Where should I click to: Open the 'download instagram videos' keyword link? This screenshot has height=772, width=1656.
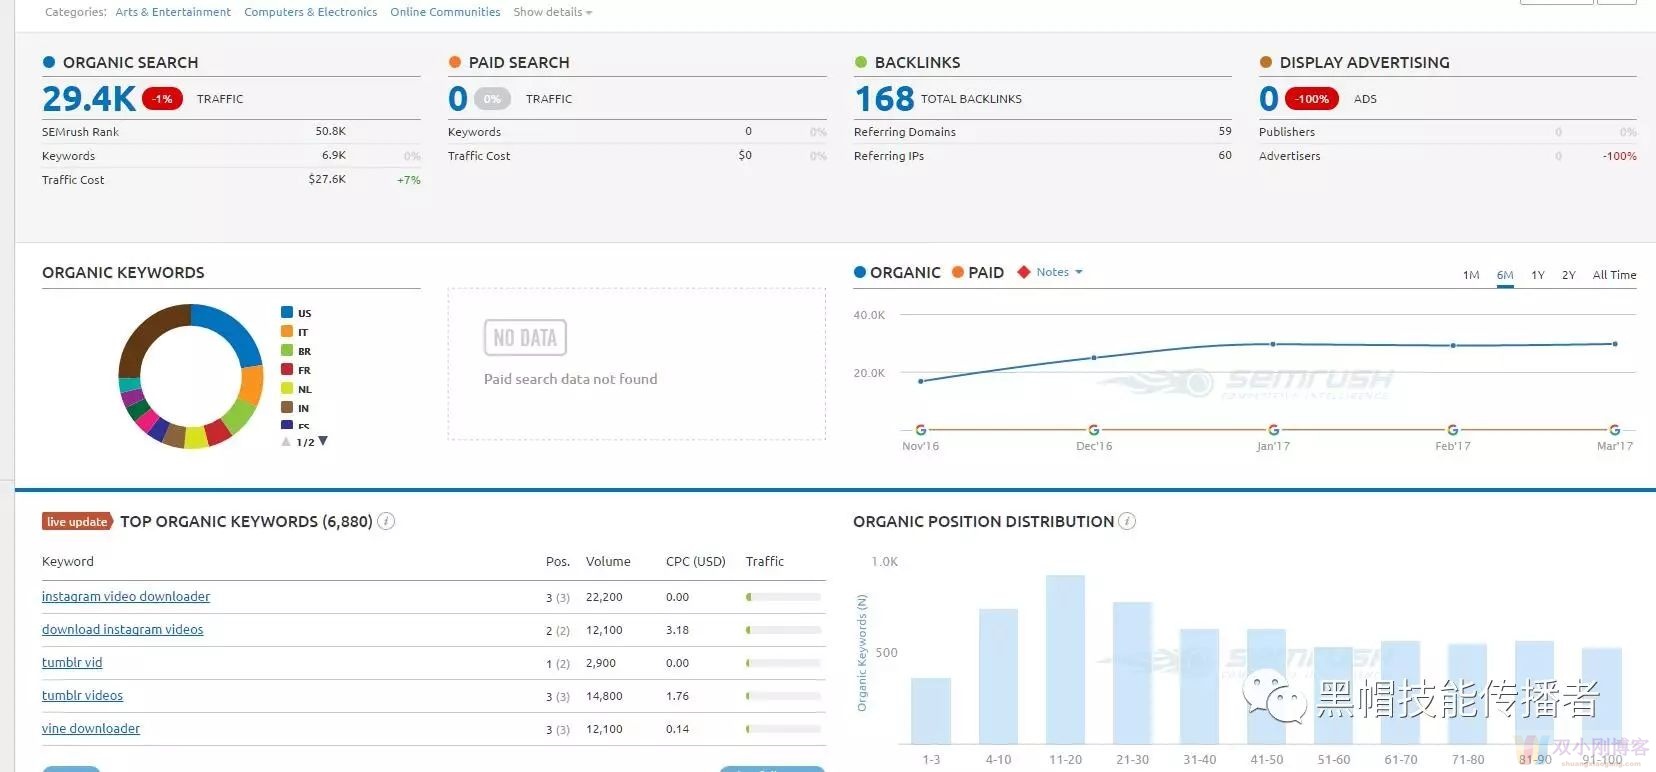[x=122, y=629]
